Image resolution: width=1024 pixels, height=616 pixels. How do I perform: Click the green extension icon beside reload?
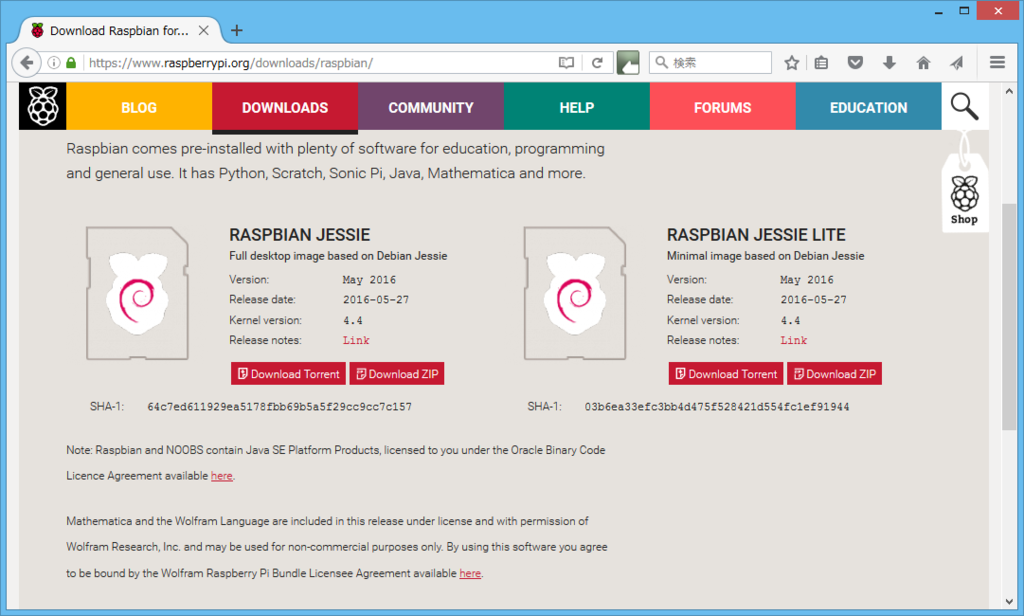pos(628,63)
